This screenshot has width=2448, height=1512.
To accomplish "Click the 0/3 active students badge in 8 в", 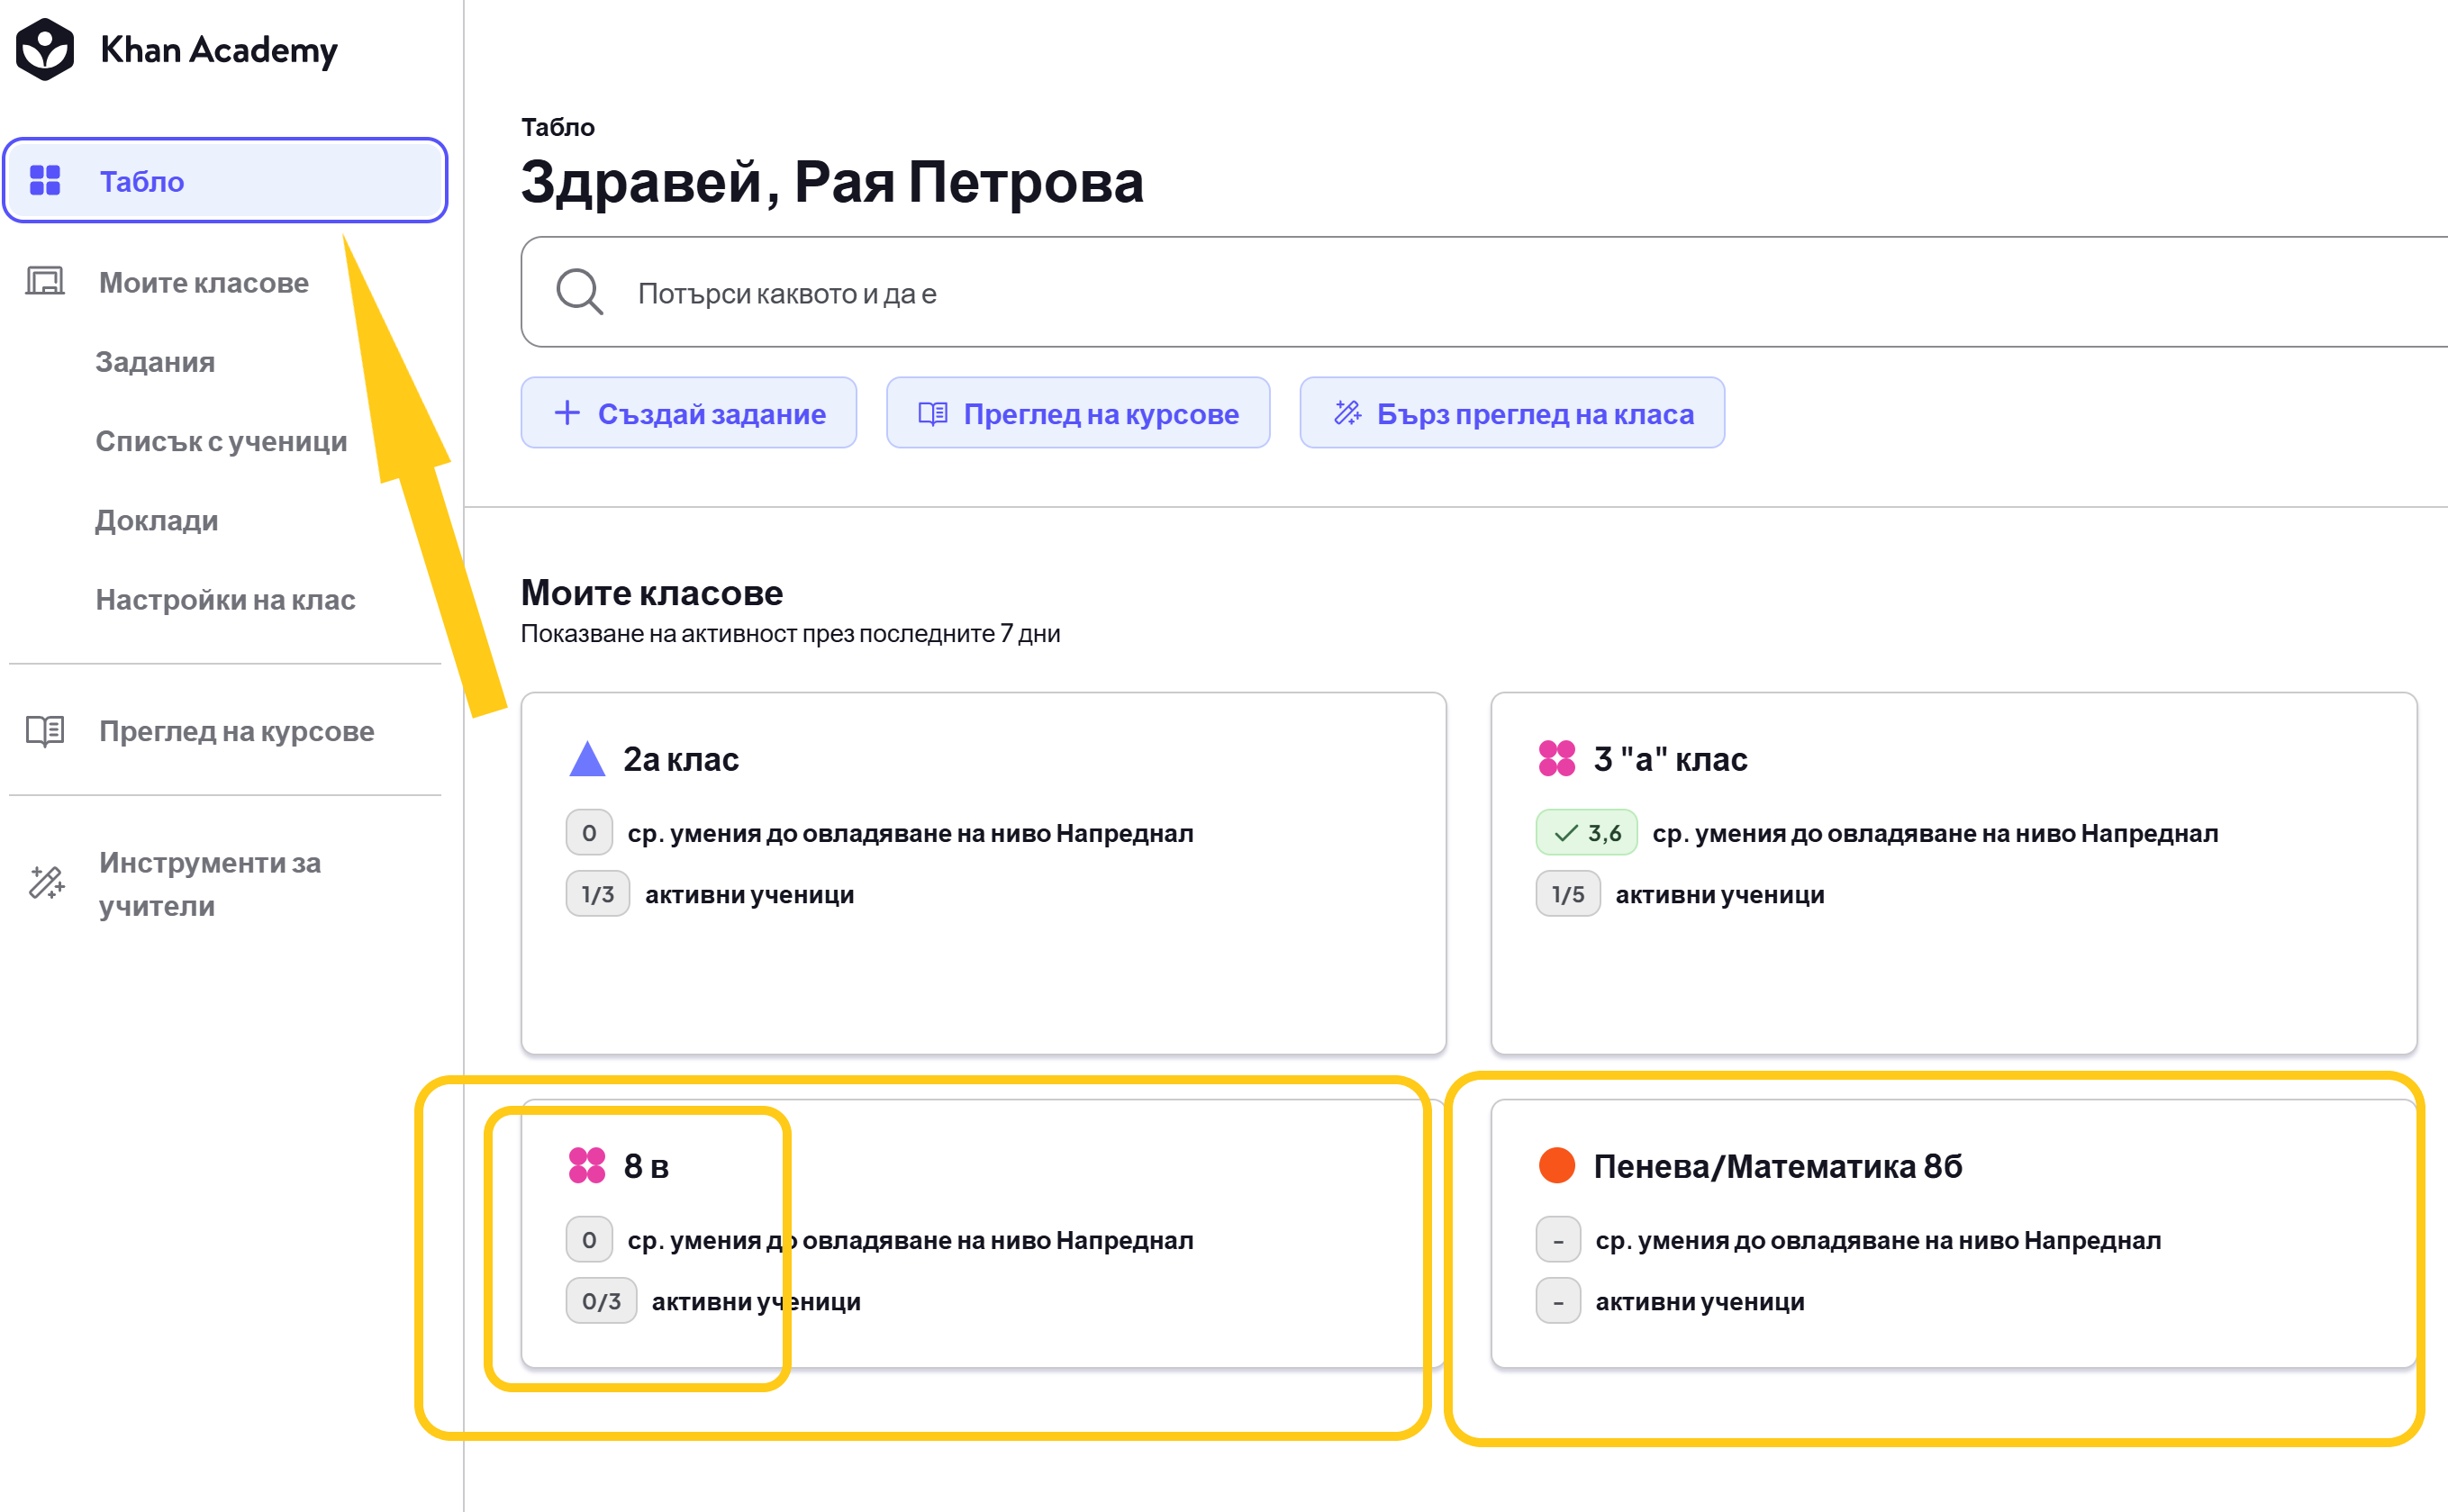I will pos(601,1300).
